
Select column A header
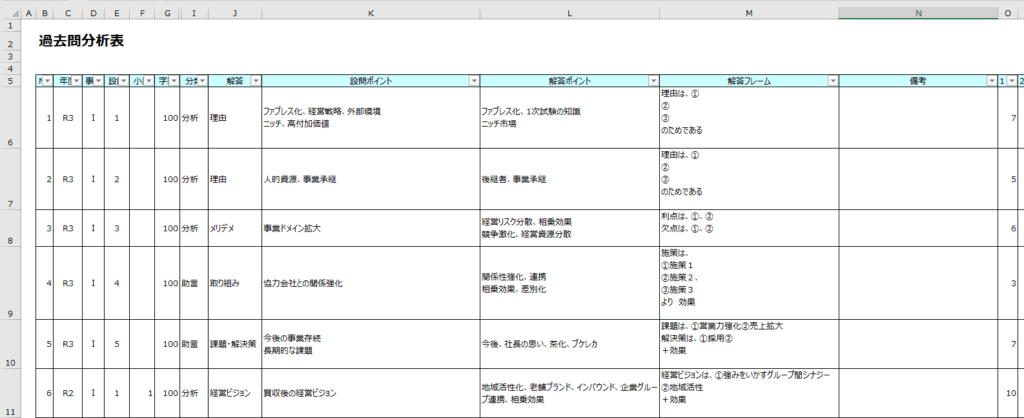tap(28, 13)
